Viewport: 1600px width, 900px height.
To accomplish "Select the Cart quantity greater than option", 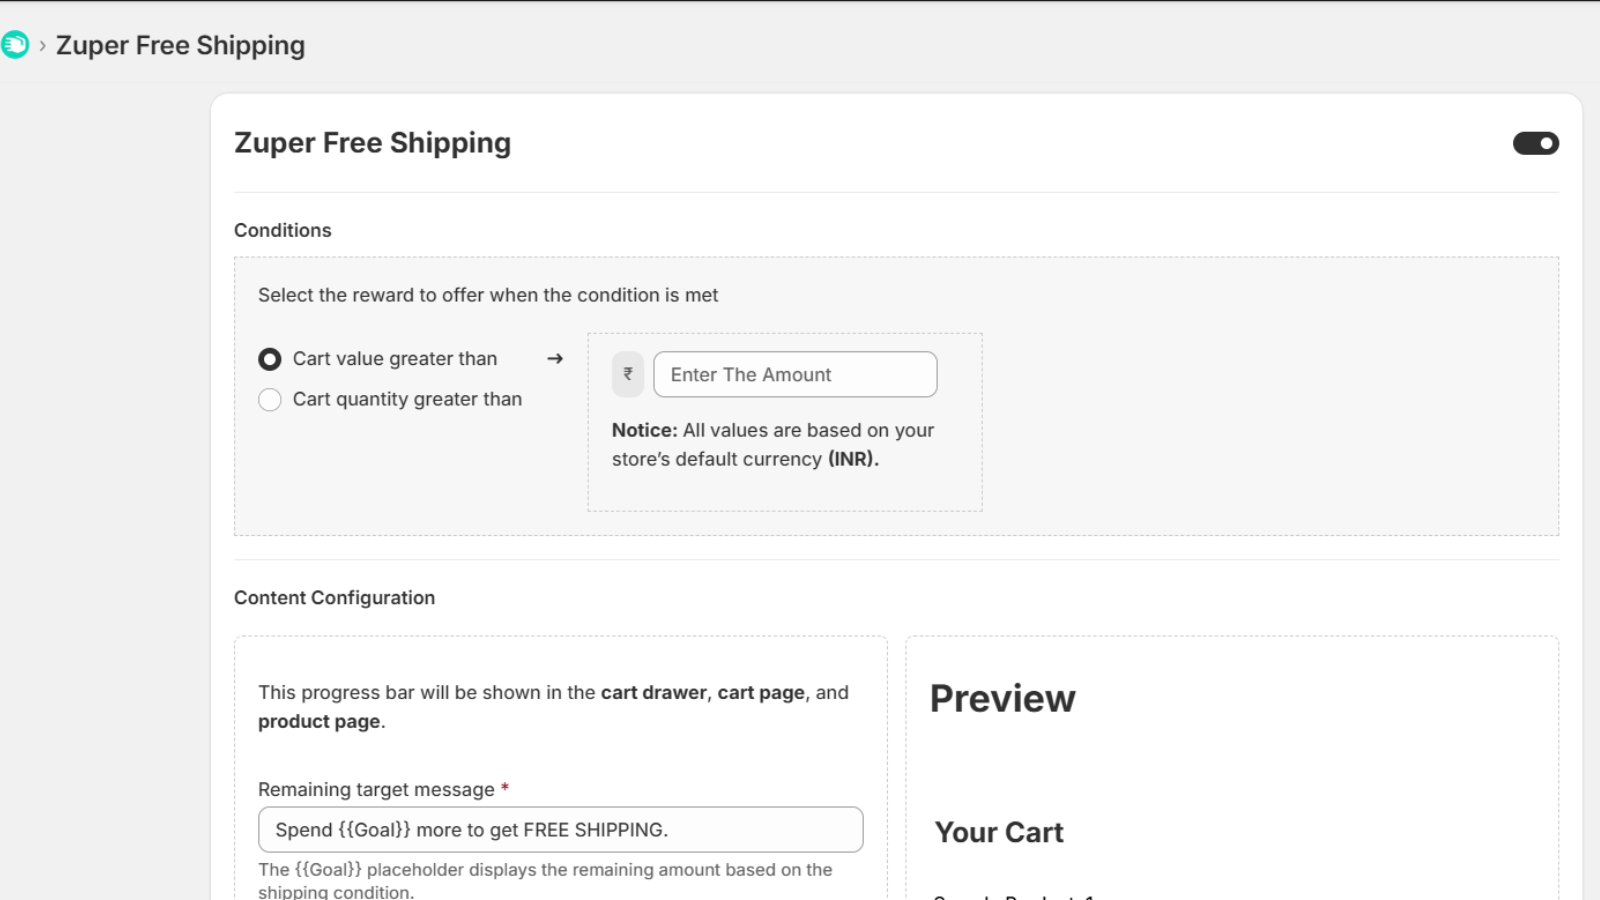I will [406, 399].
